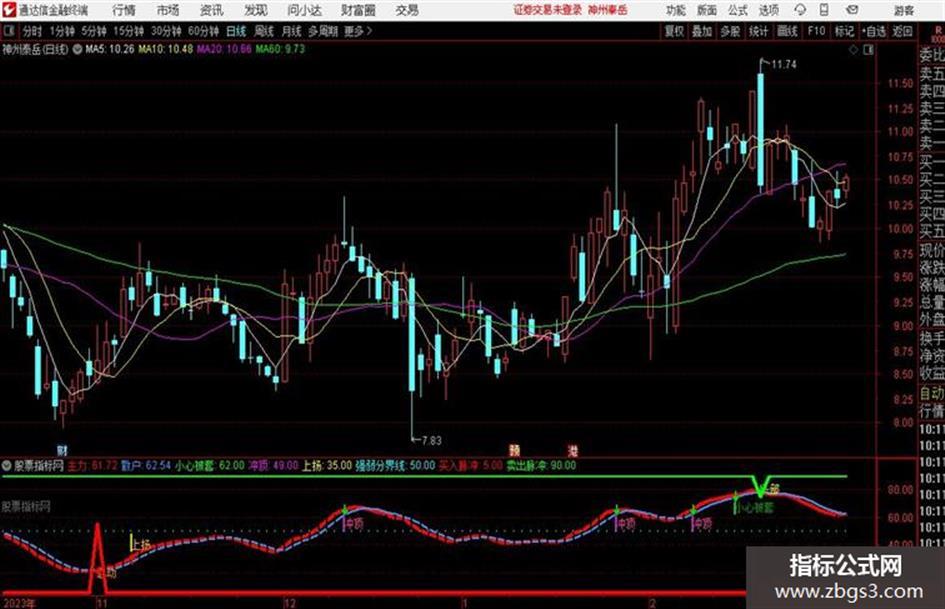Open the 版面 menu
The width and height of the screenshot is (945, 609).
[x=706, y=10]
